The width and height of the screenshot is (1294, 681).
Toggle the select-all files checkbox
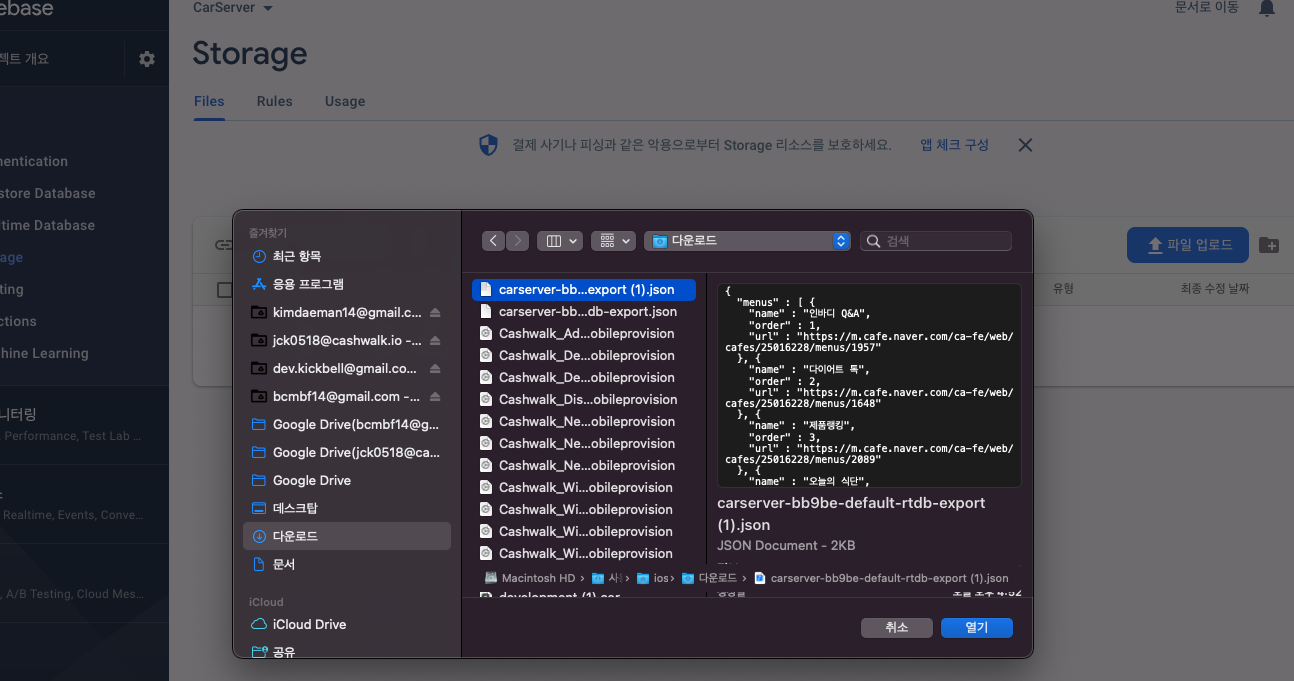(224, 290)
